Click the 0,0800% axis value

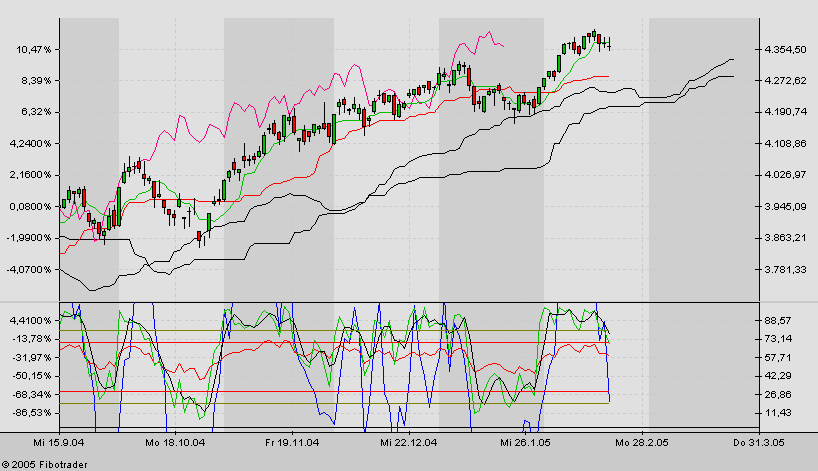tap(31, 207)
